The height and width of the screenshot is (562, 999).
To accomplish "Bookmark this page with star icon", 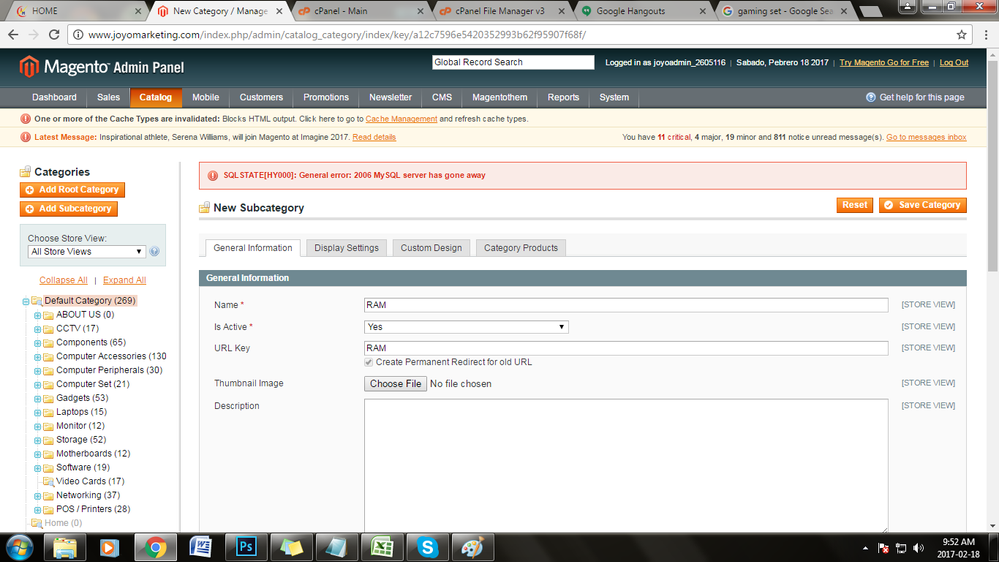I will 961,35.
